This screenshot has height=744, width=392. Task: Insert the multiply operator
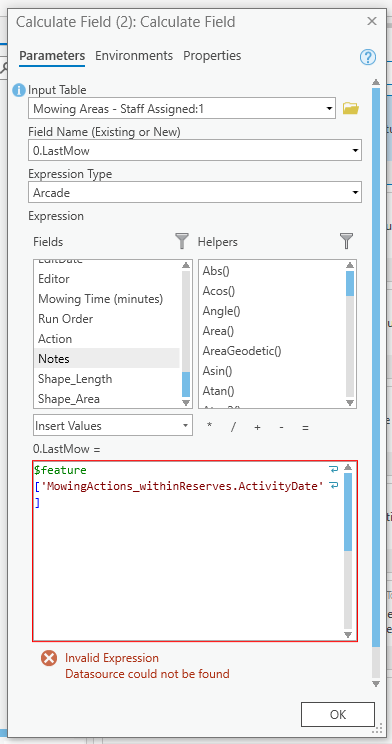[x=209, y=426]
